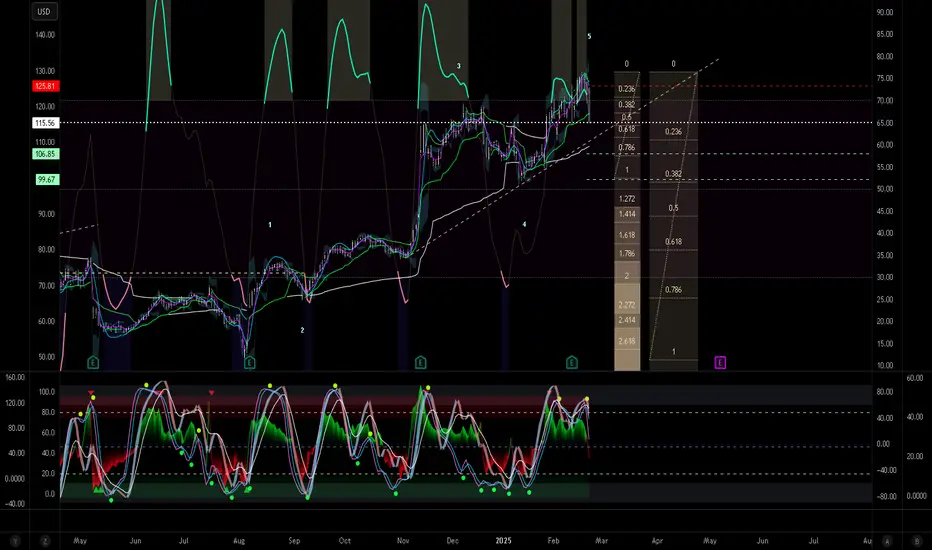Click the round B button in bottom bar
This screenshot has height=550, width=932.
(x=917, y=541)
